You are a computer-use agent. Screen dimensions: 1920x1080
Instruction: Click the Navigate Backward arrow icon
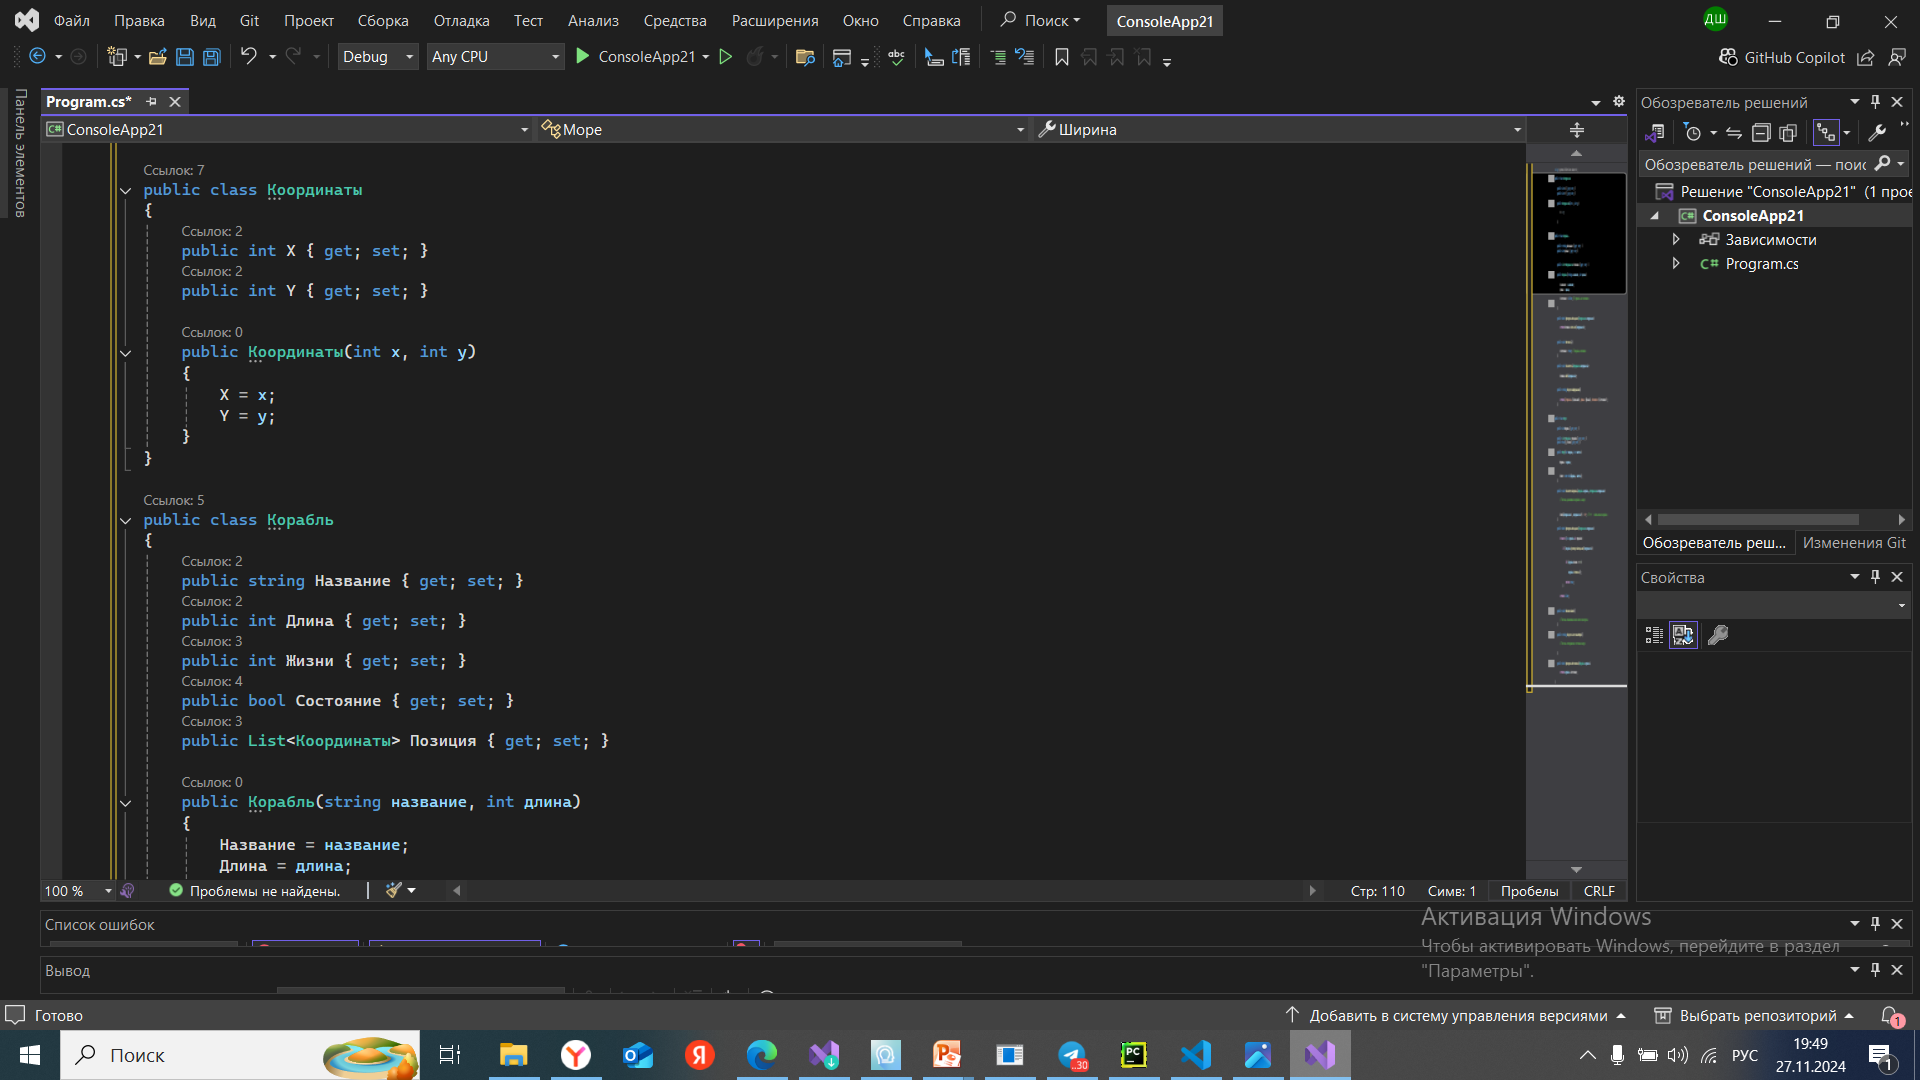pos(37,57)
